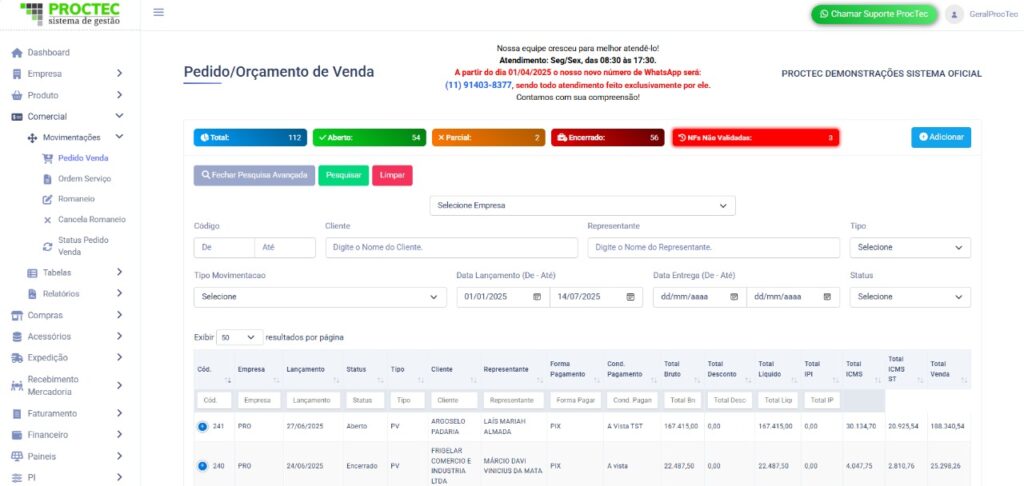Click sort arrows on Cód. column header
The image size is (1024, 486).
[x=228, y=381]
